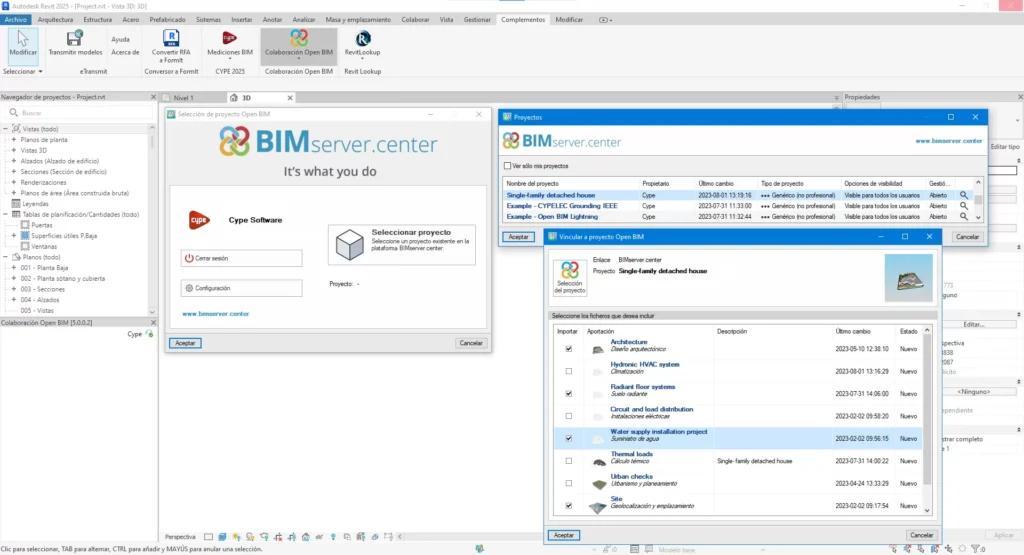Expand Secciones (Sección de edificio) node

(x=14, y=172)
